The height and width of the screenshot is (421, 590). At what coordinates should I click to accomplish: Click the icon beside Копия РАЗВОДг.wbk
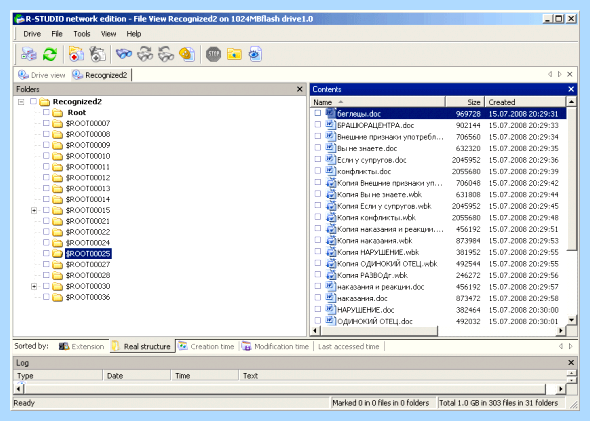[x=330, y=275]
